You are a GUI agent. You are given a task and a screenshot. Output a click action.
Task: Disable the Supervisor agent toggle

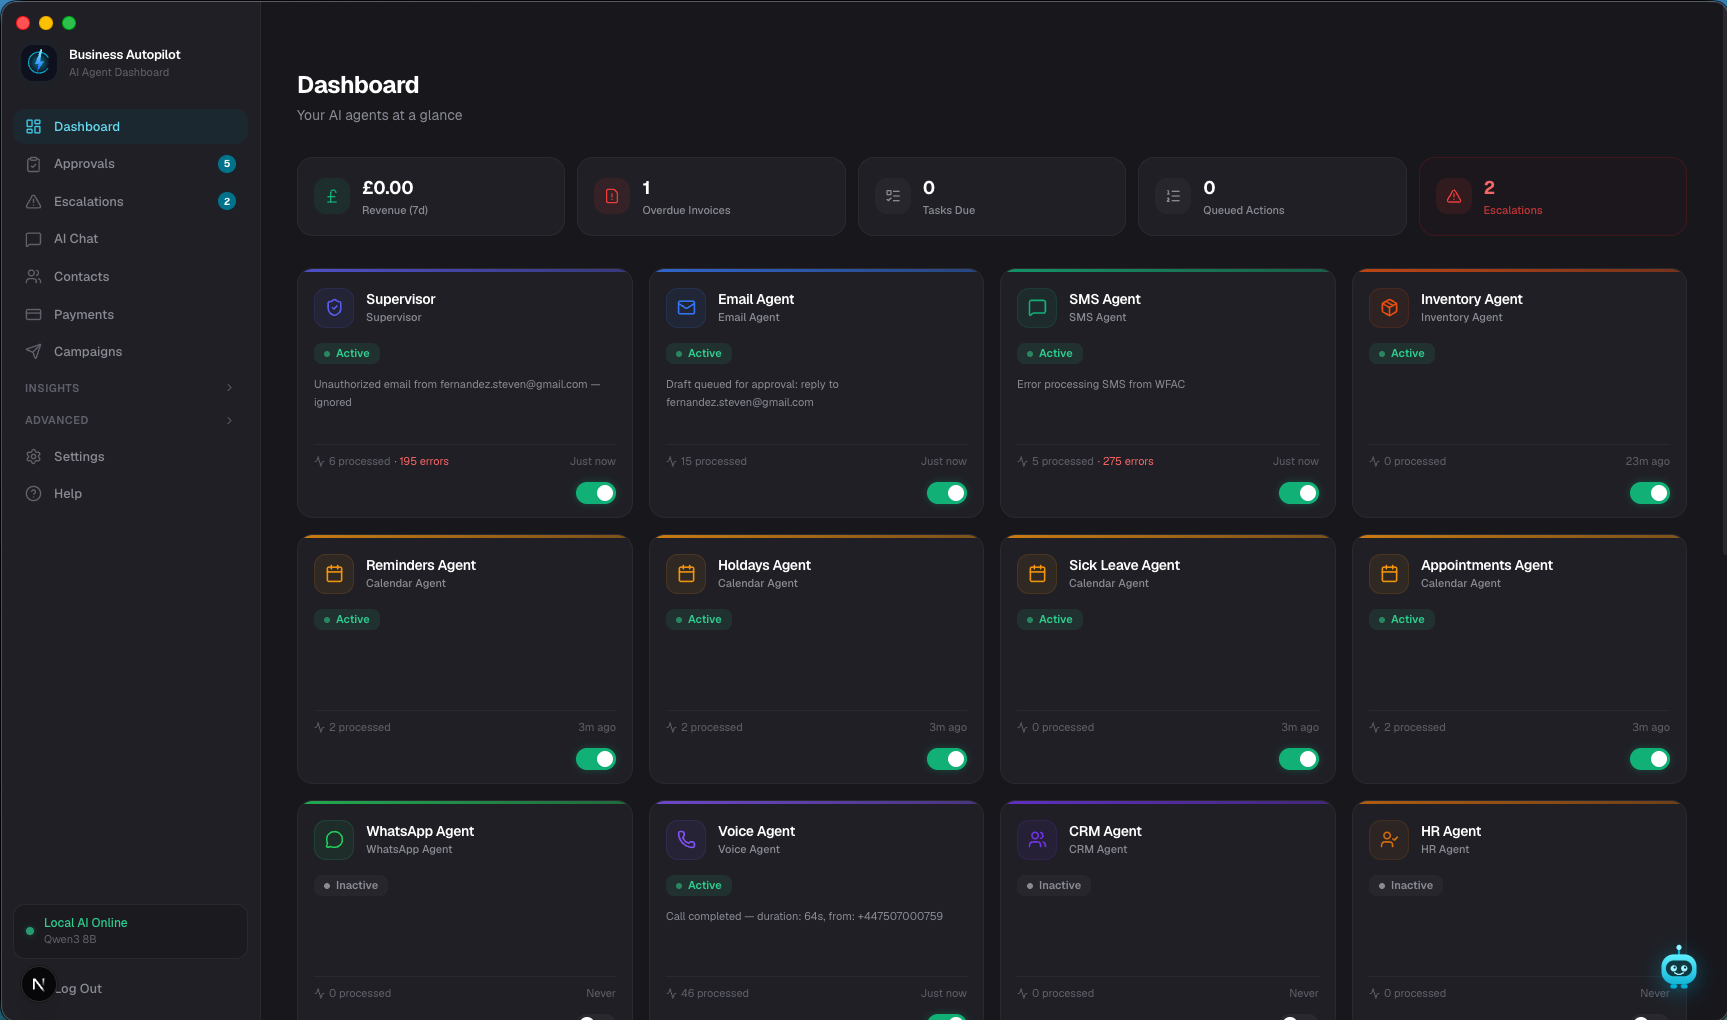596,493
